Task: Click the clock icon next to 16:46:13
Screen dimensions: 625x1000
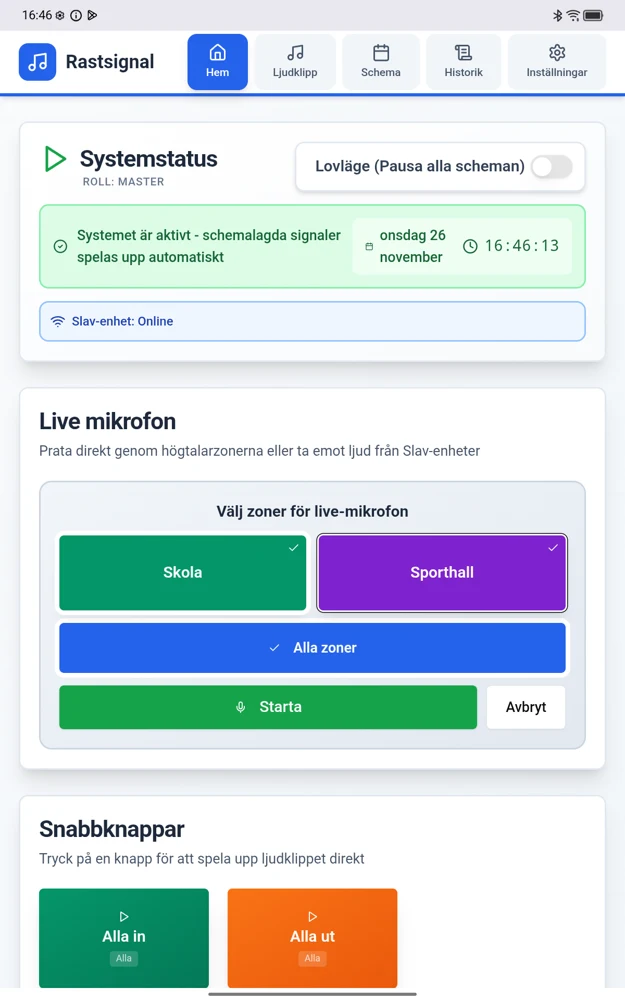Action: [x=470, y=246]
